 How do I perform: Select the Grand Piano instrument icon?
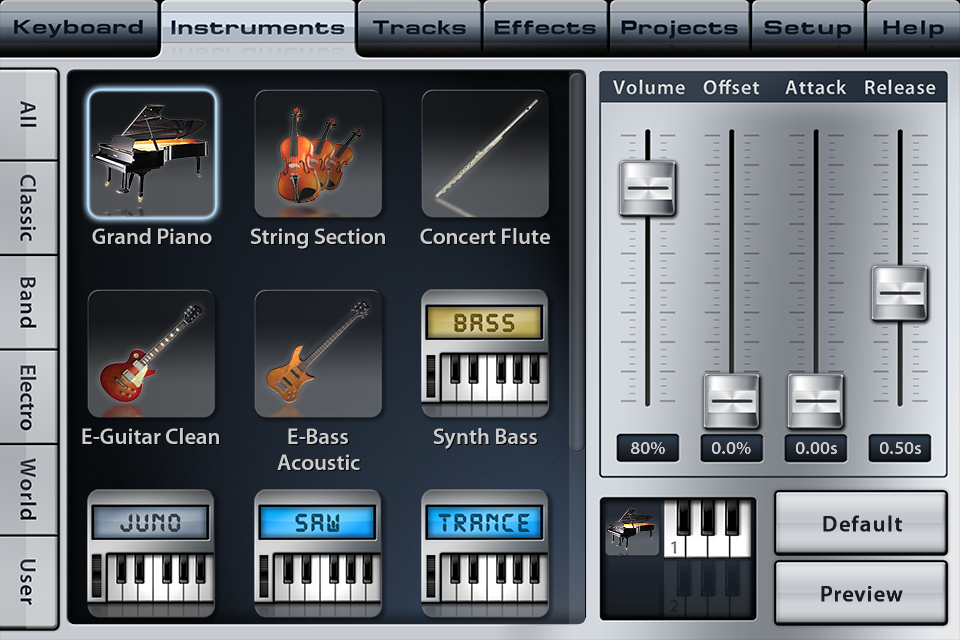[x=152, y=154]
